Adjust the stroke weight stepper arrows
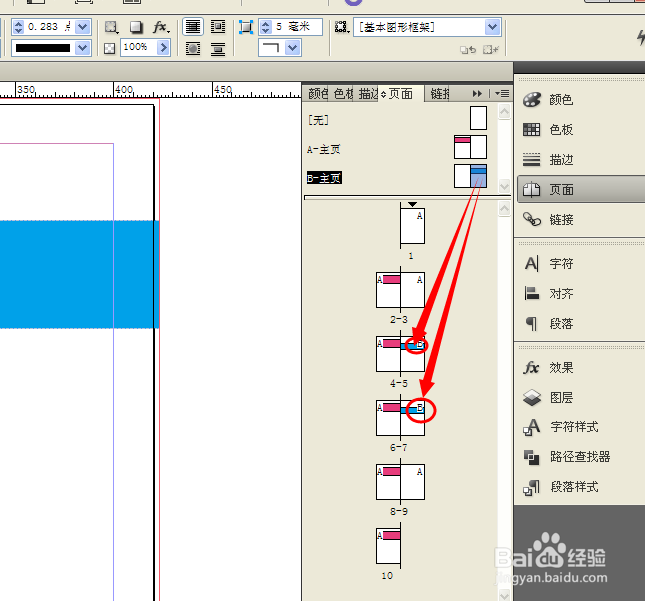The height and width of the screenshot is (601, 645). tap(19, 27)
